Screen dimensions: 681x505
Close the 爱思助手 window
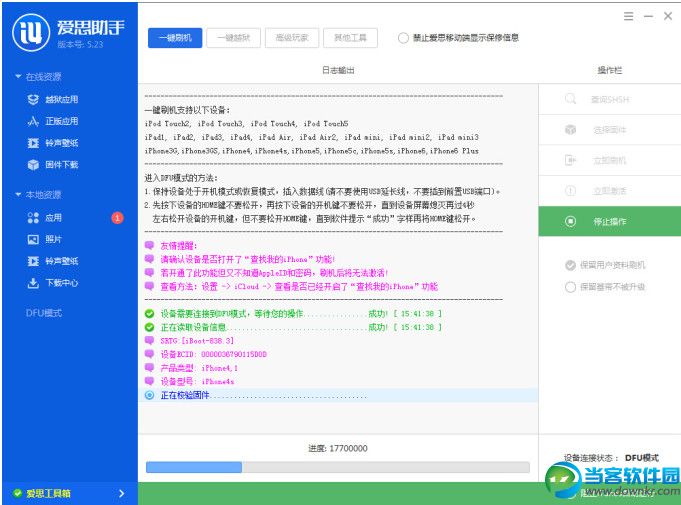[668, 17]
